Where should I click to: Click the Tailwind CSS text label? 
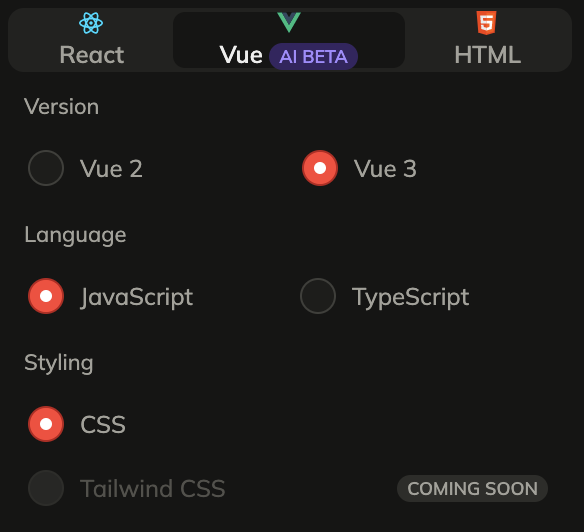153,488
